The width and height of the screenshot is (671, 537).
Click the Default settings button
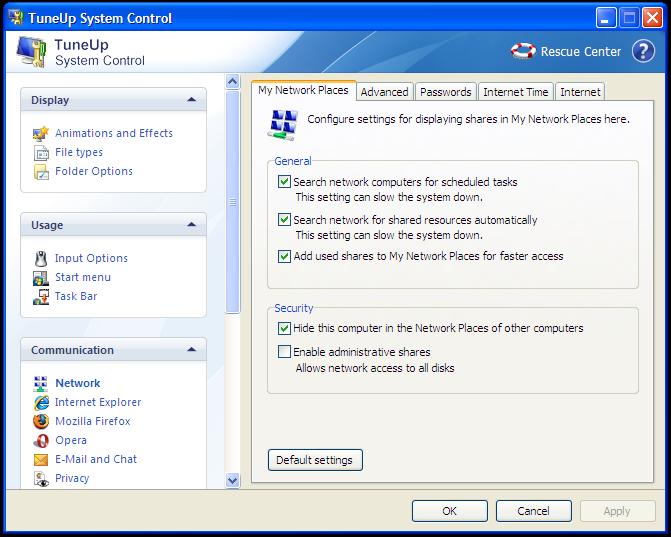315,460
